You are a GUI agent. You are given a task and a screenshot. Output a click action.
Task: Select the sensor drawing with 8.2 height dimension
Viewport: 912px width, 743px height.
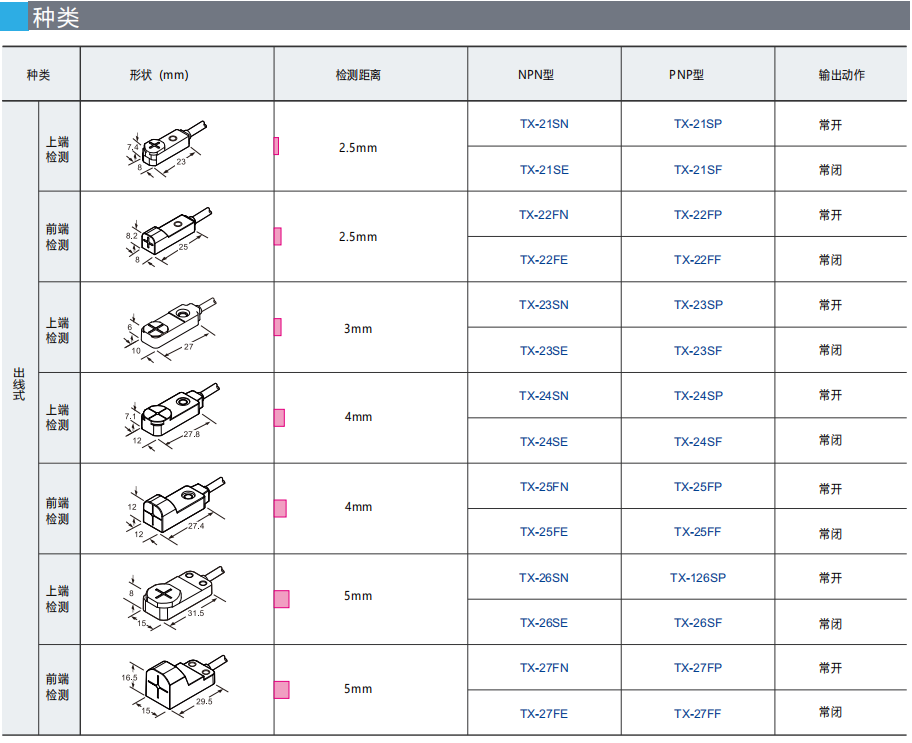coord(169,237)
